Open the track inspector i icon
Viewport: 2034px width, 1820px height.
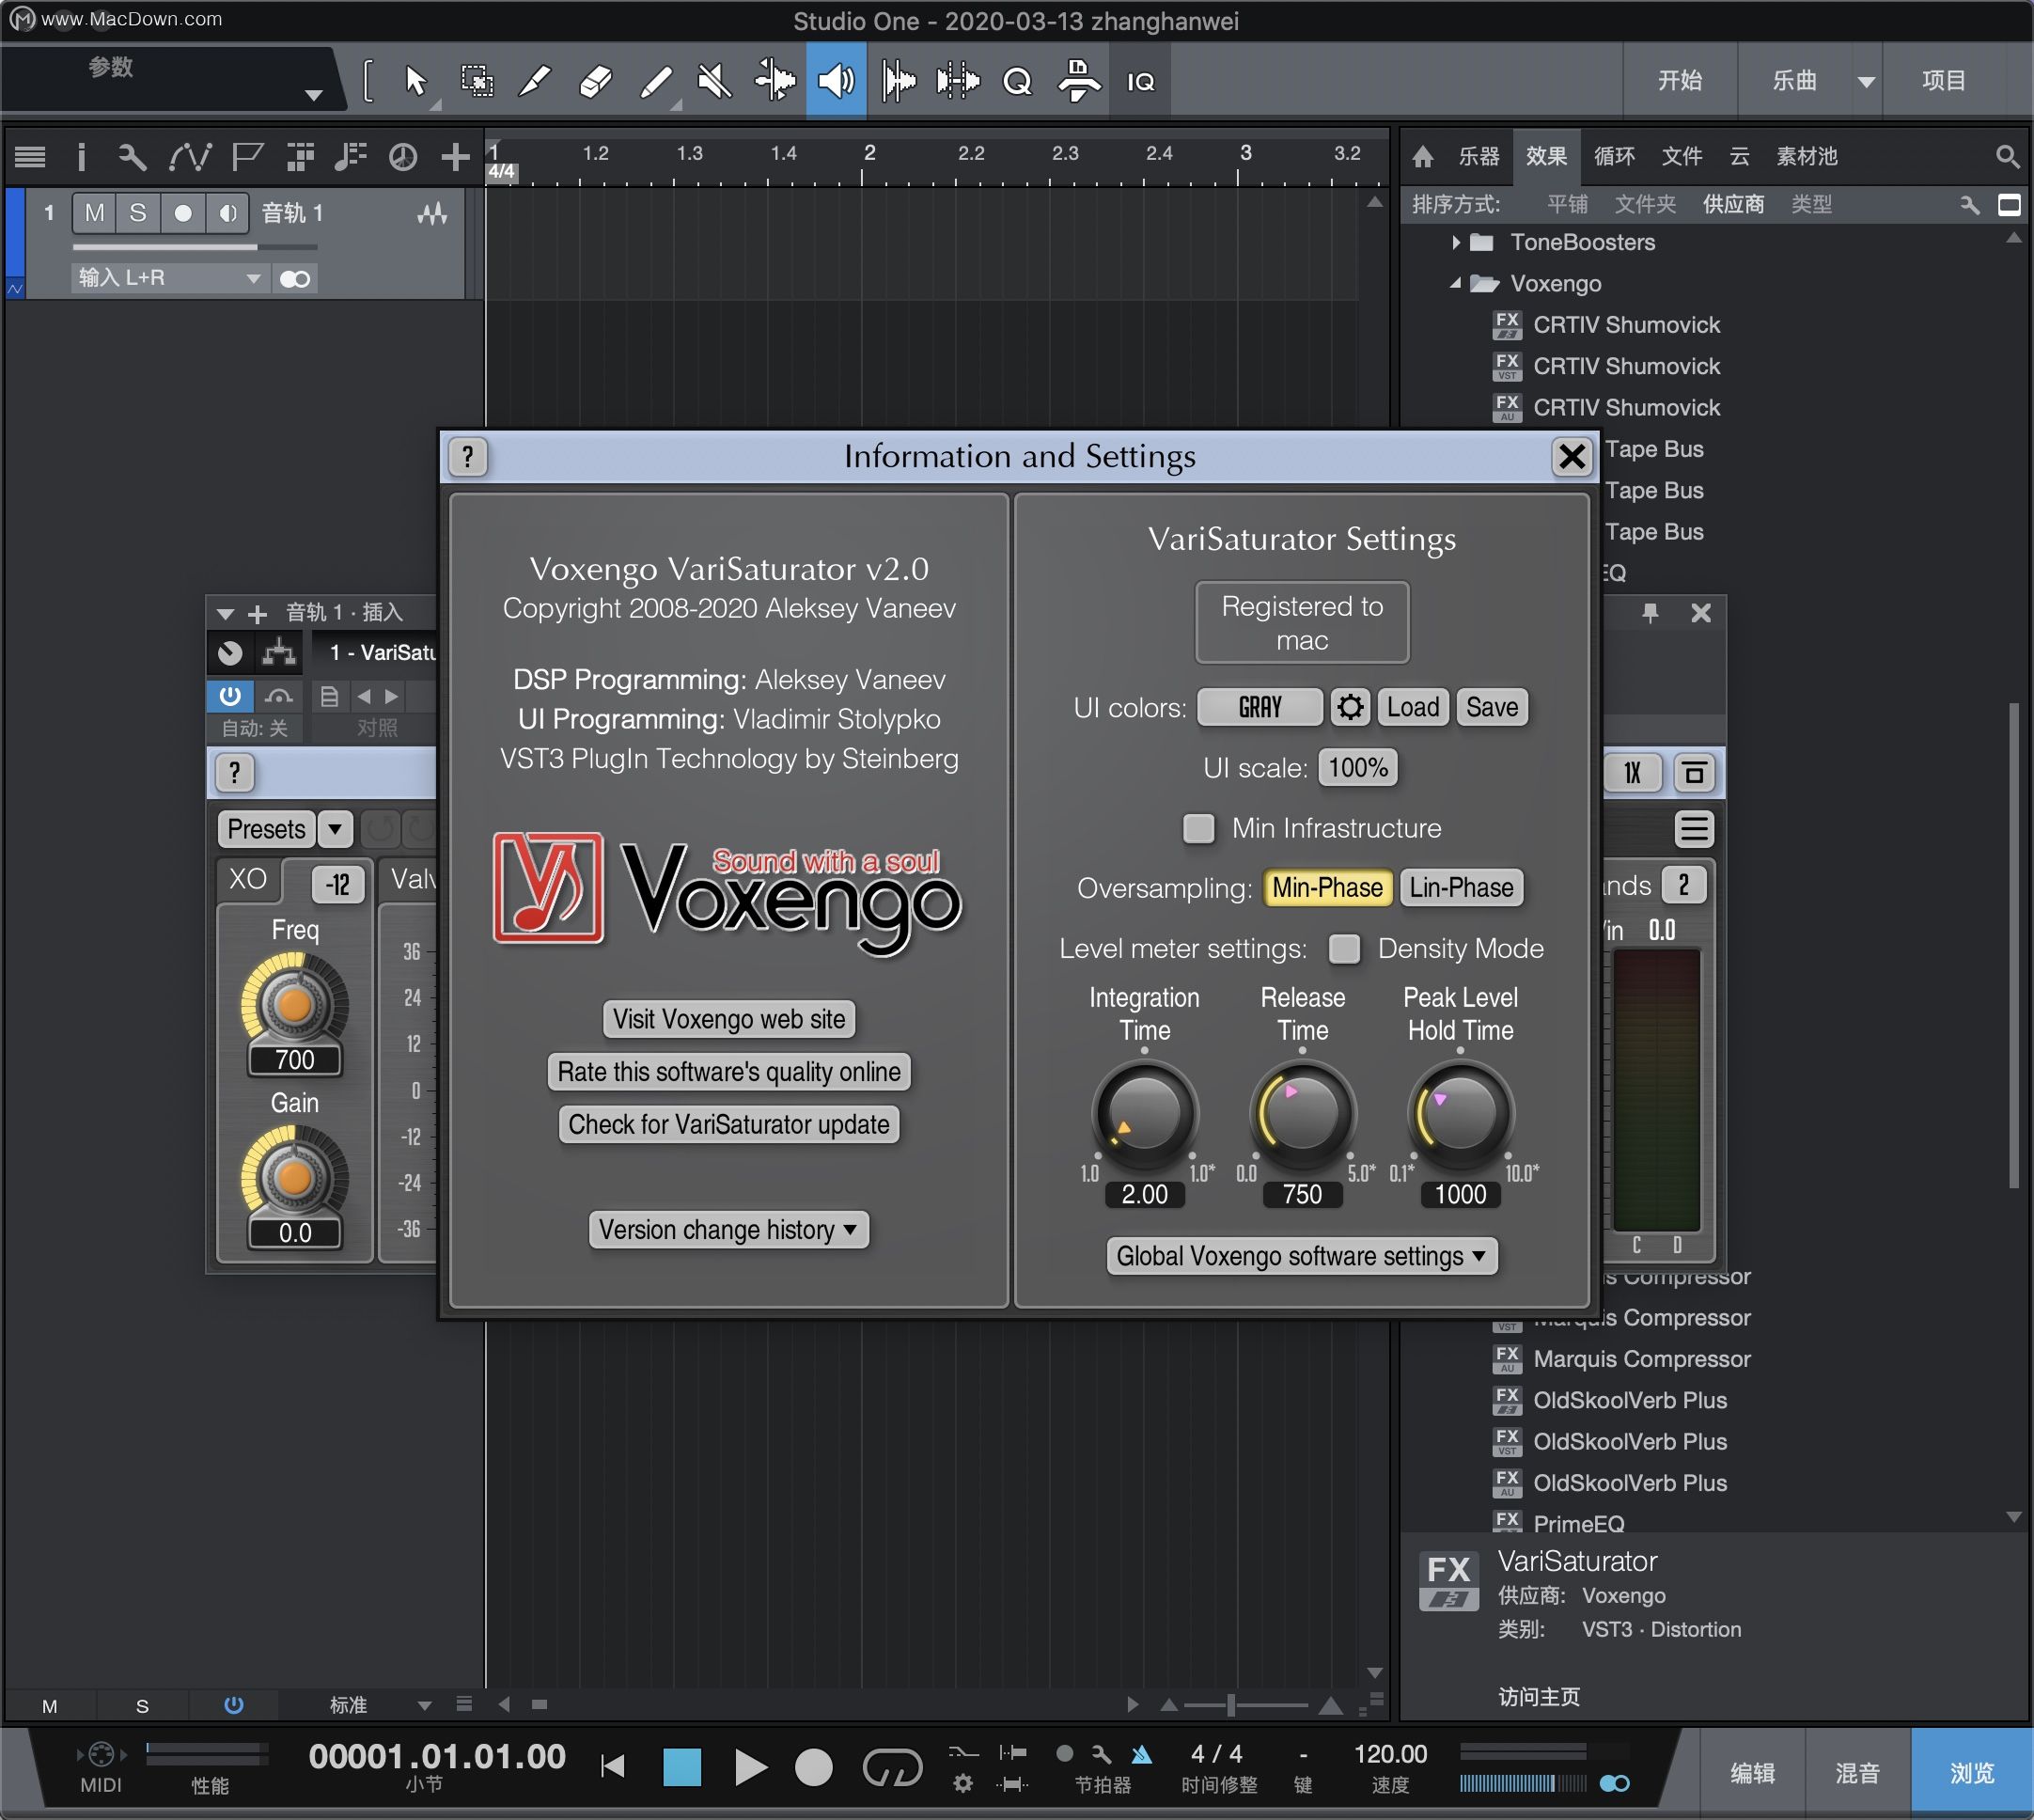point(81,157)
